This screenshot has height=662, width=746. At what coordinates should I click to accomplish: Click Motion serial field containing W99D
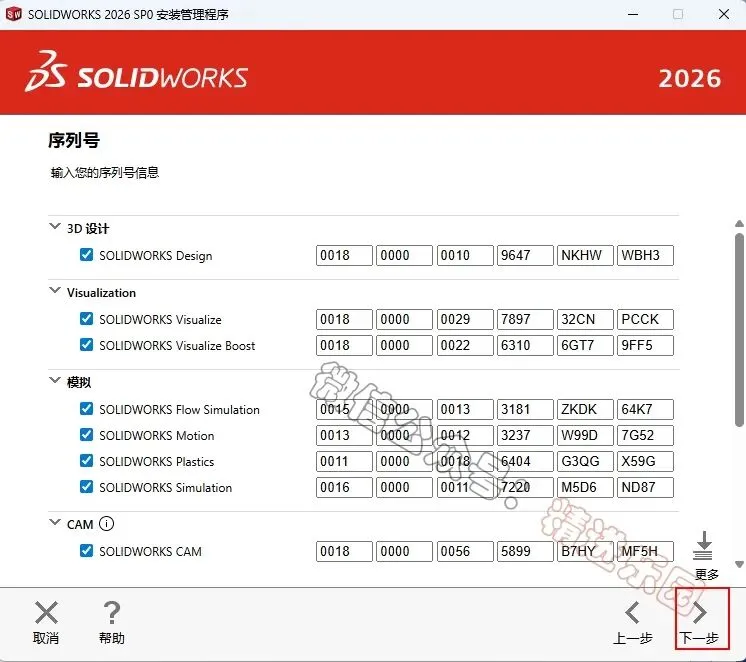pos(585,435)
